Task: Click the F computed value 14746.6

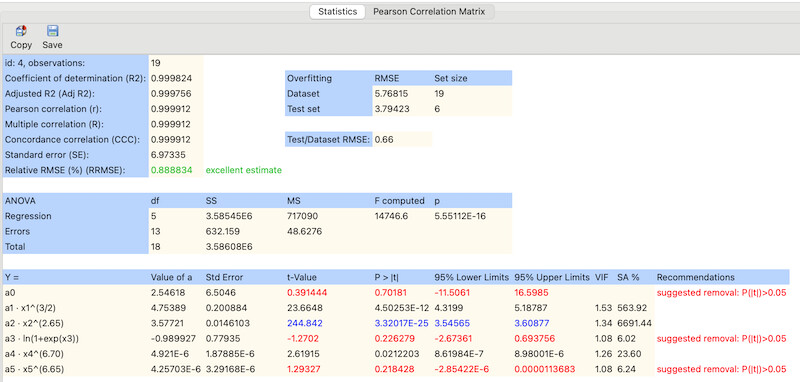Action: coord(391,216)
